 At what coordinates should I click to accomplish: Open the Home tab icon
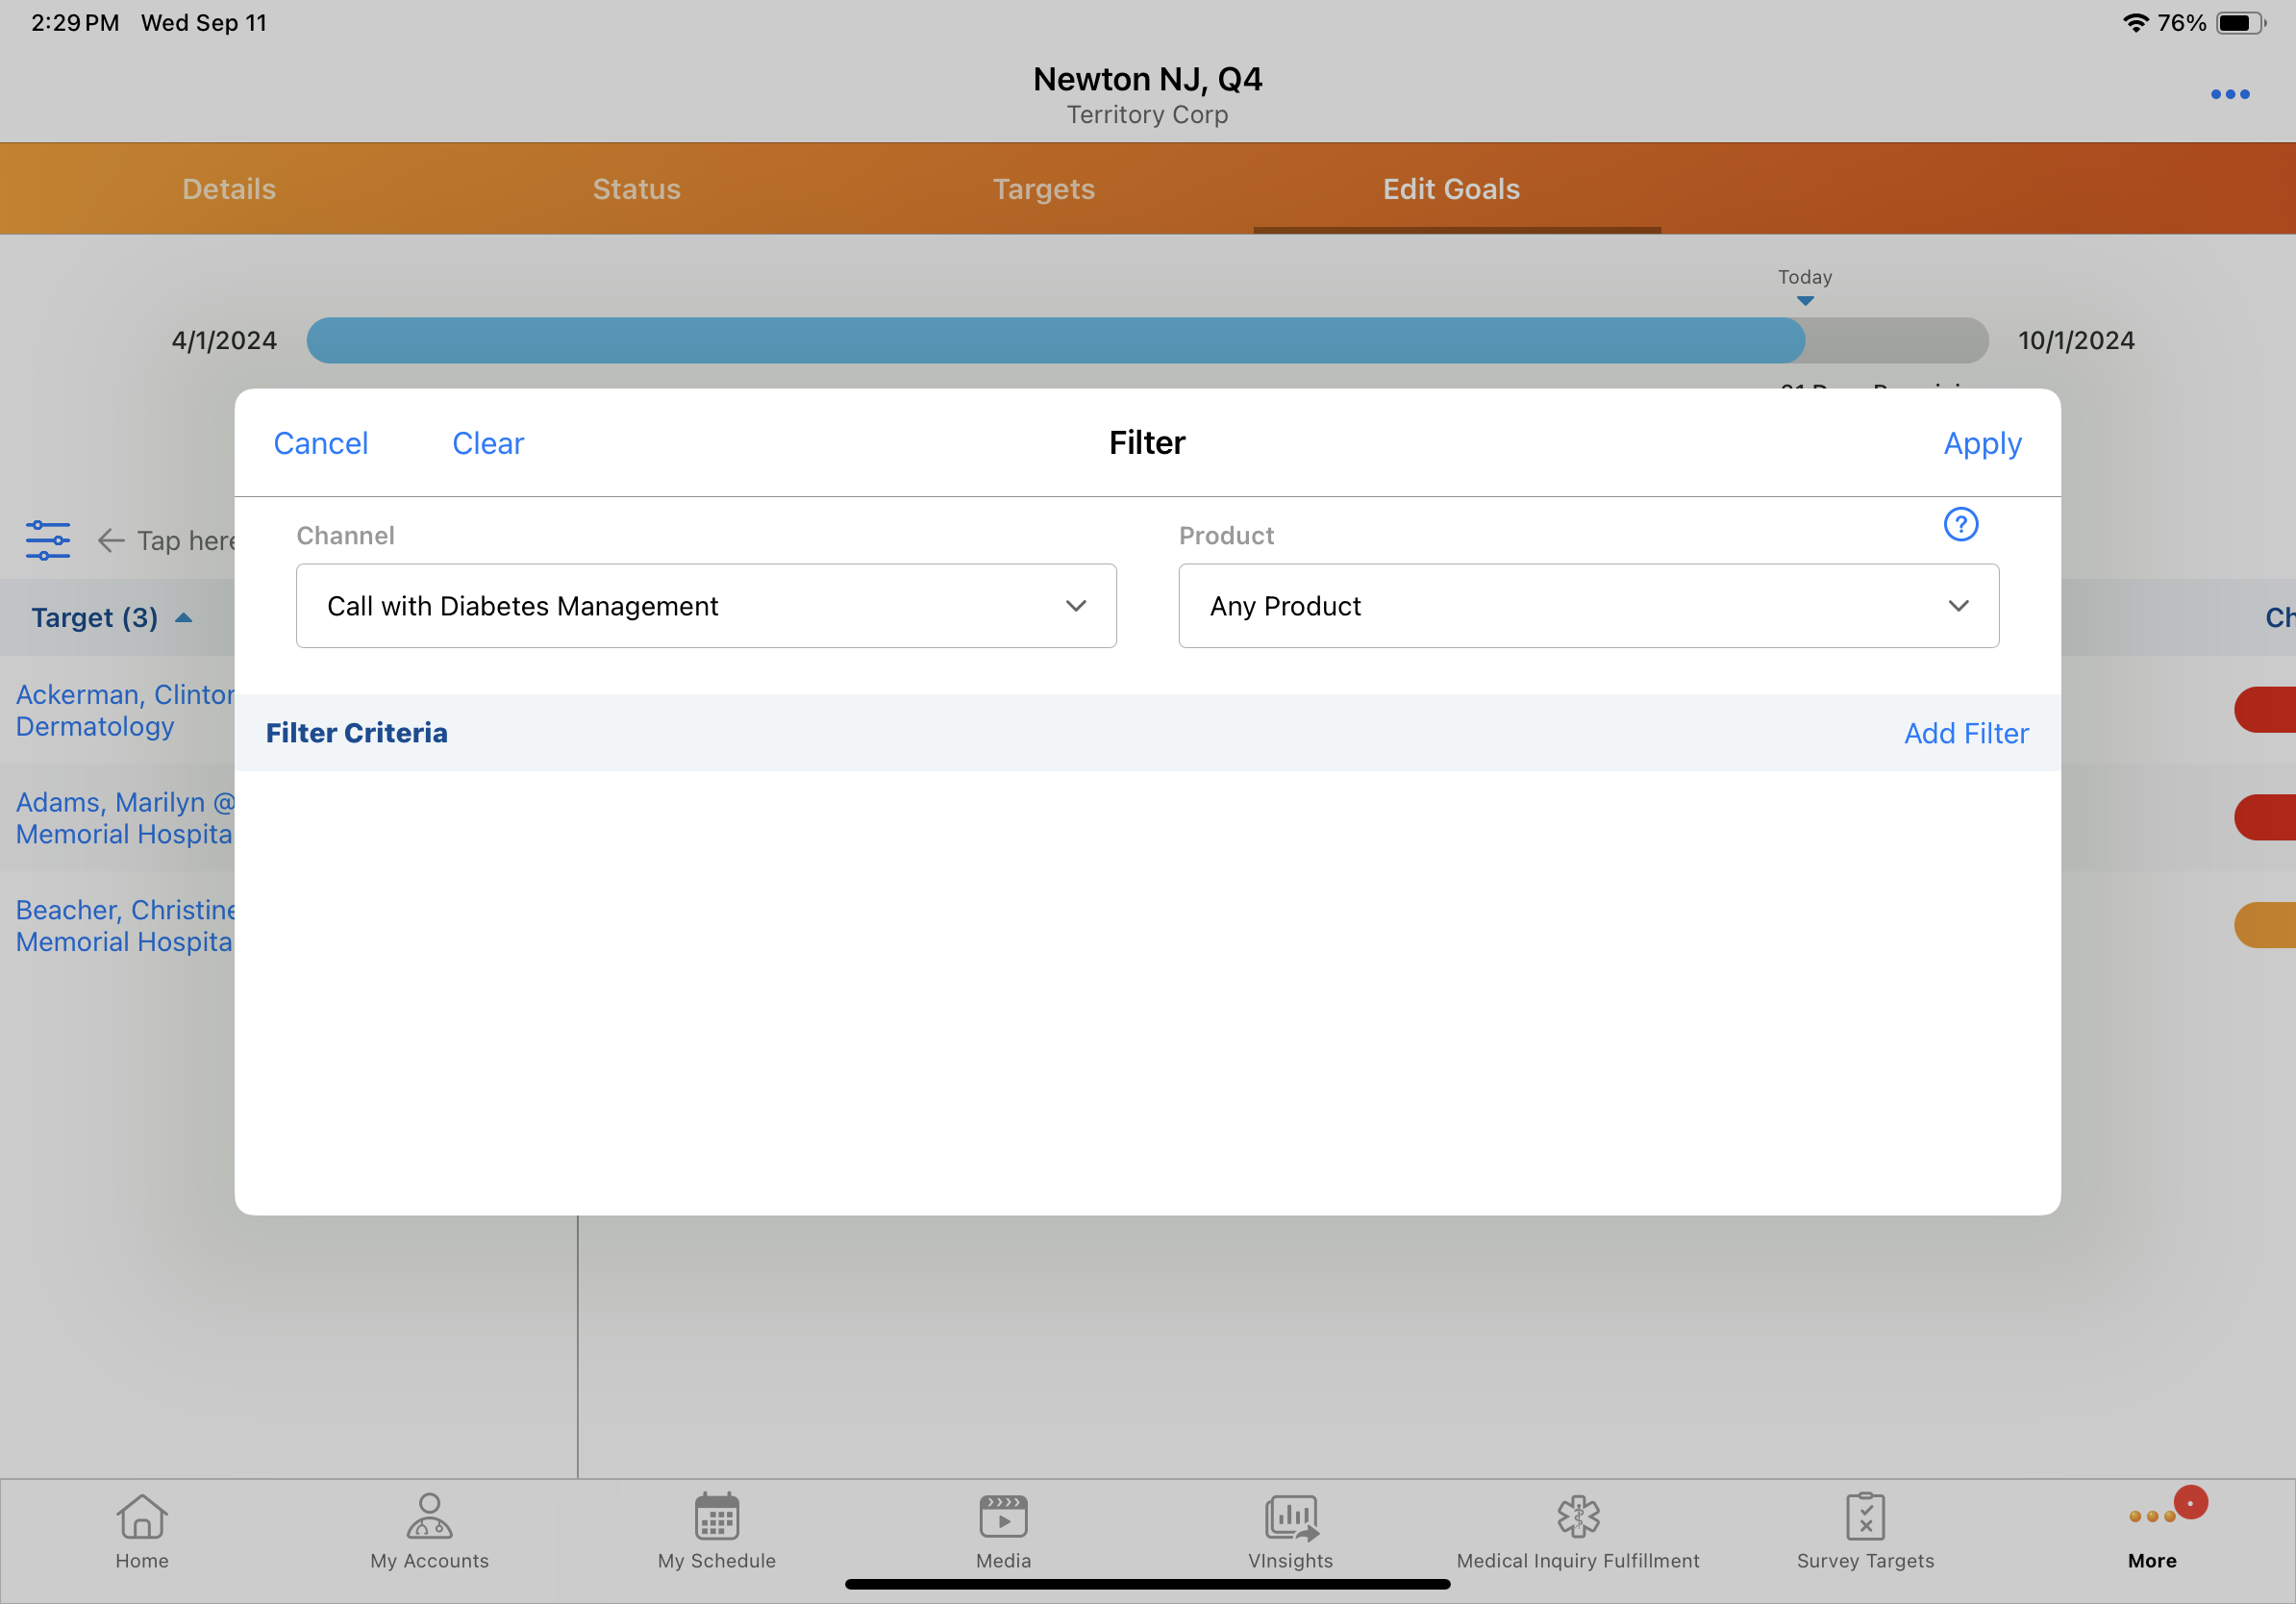pyautogui.click(x=141, y=1518)
